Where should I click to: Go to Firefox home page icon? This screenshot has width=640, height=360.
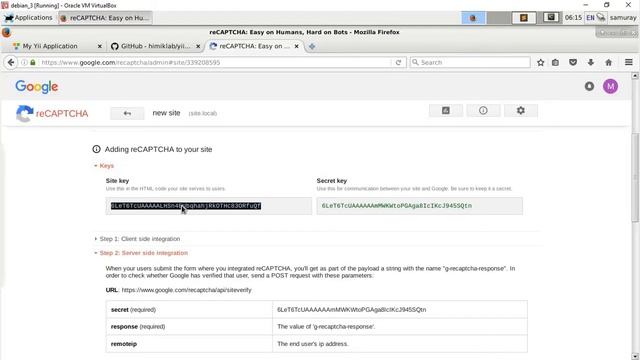(x=609, y=62)
